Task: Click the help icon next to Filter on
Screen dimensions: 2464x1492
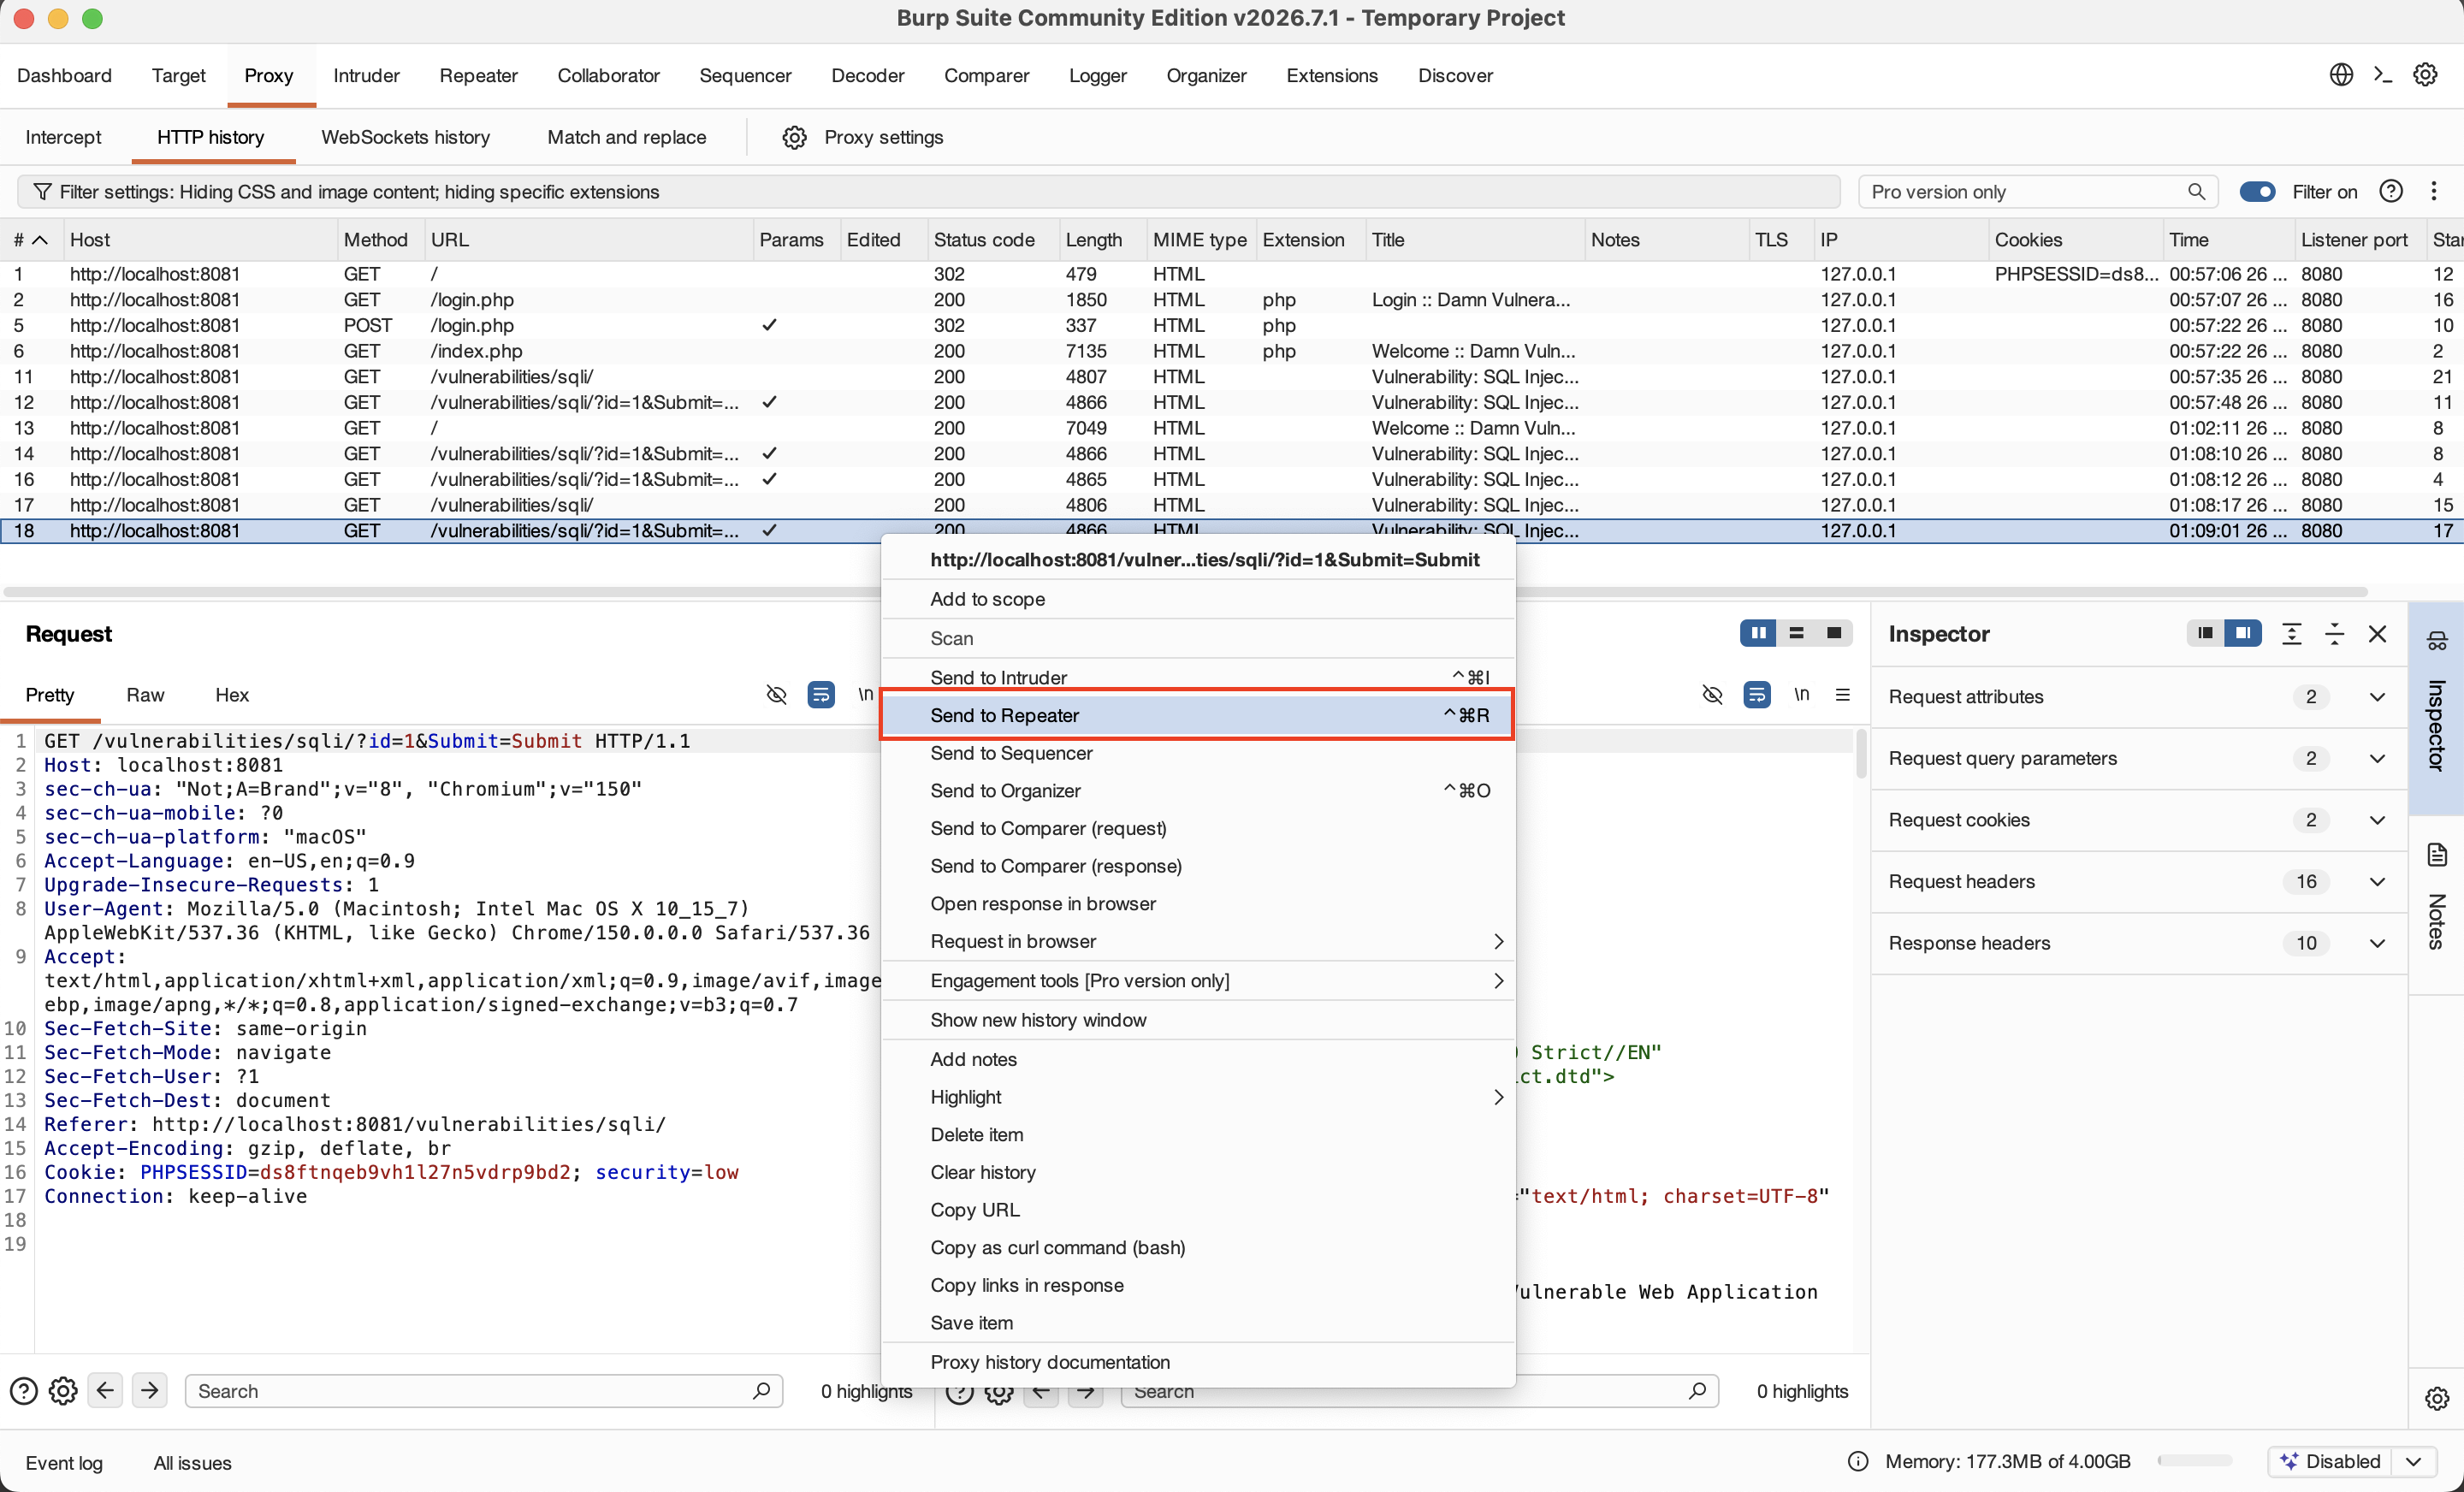Action: coord(2391,191)
